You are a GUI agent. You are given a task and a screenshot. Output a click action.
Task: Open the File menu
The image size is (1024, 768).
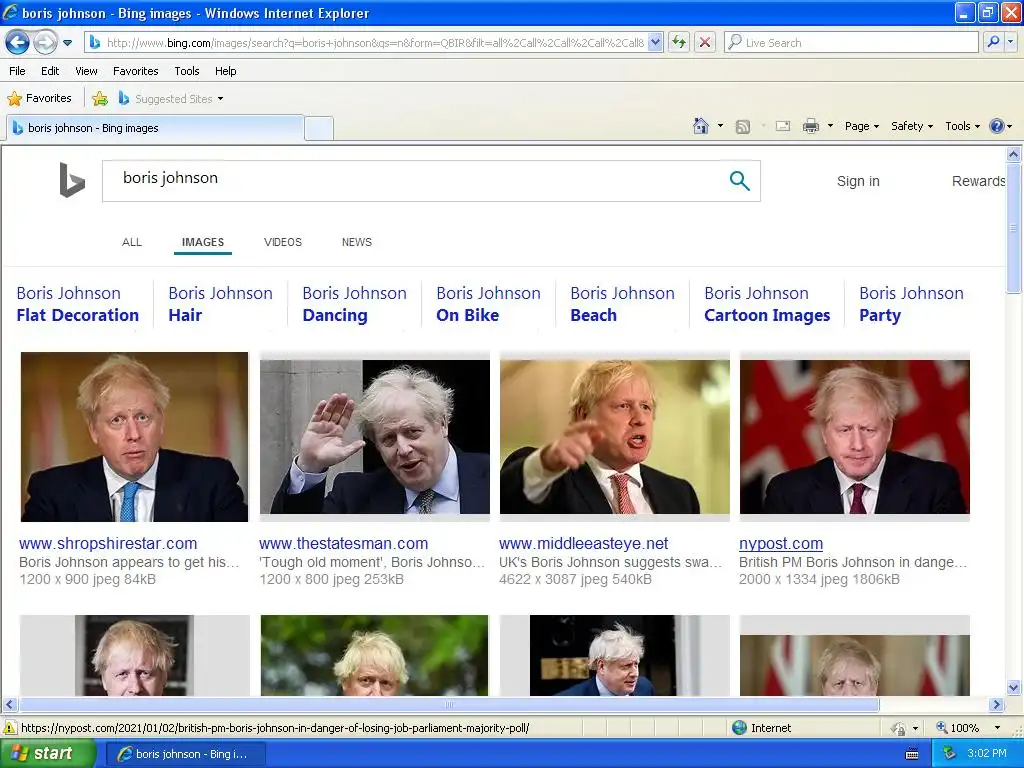point(18,71)
